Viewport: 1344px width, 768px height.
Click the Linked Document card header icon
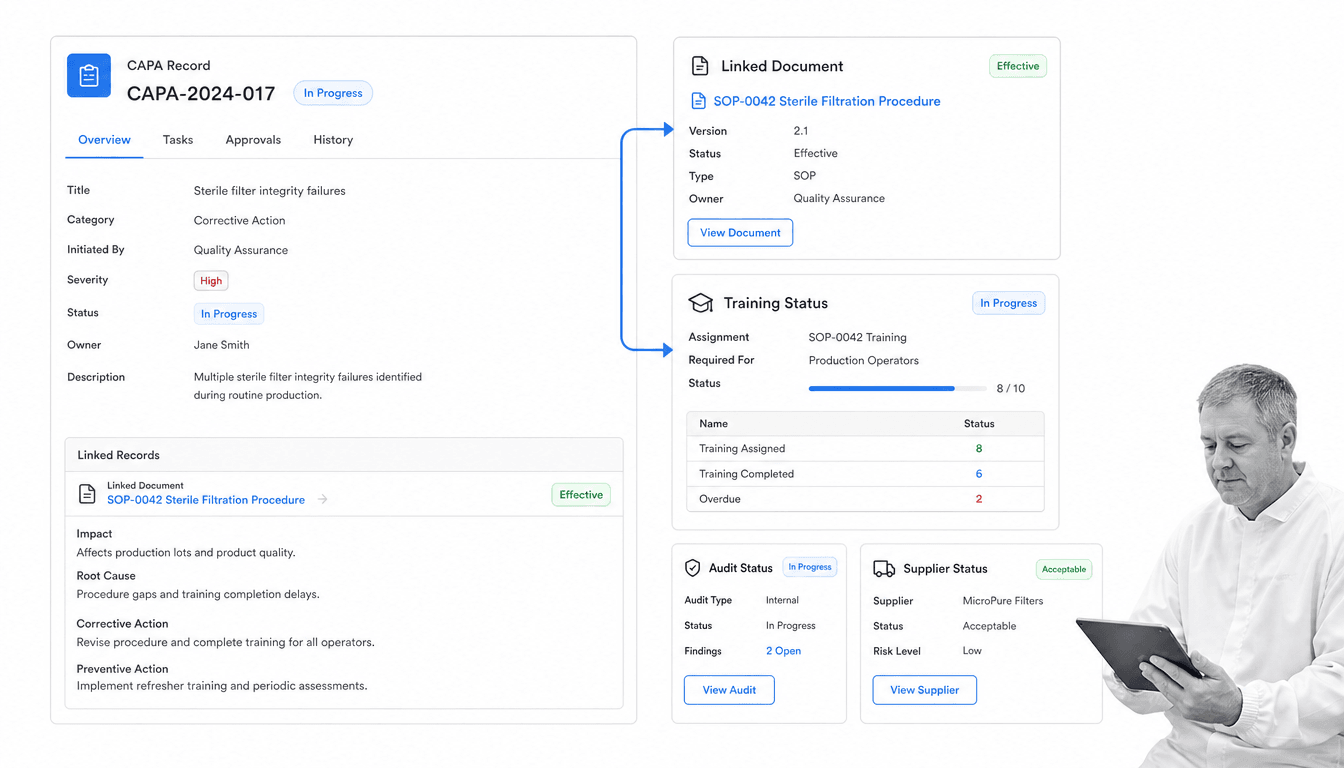(x=700, y=66)
